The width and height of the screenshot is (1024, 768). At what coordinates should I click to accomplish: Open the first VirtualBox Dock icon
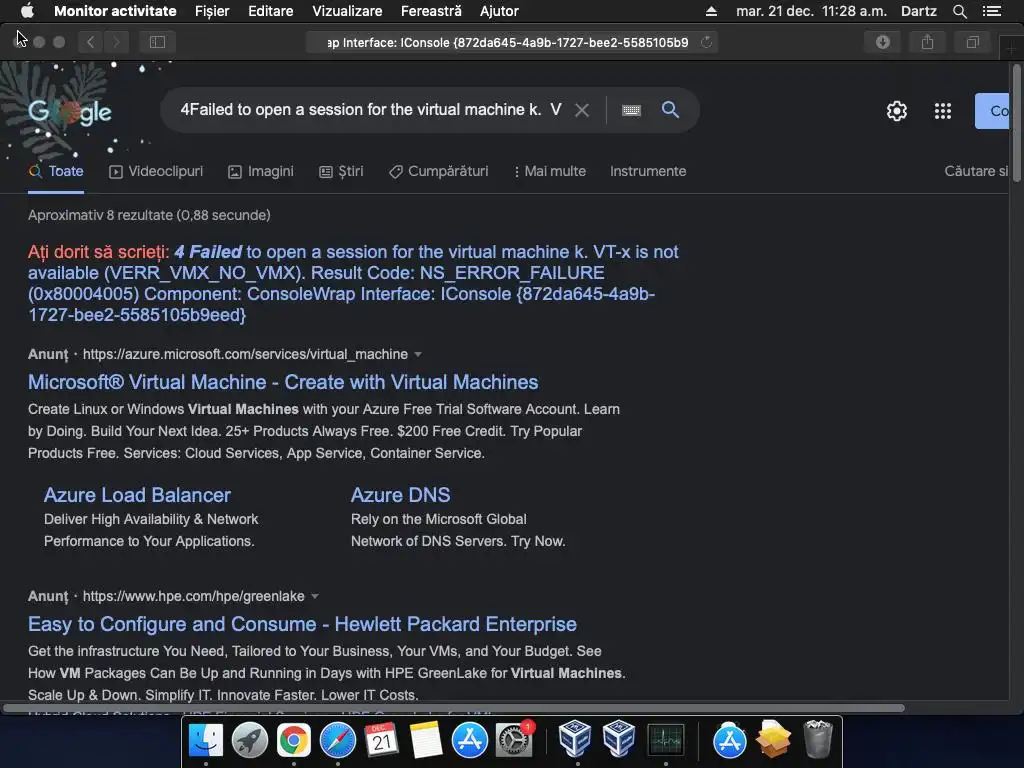tap(575, 739)
